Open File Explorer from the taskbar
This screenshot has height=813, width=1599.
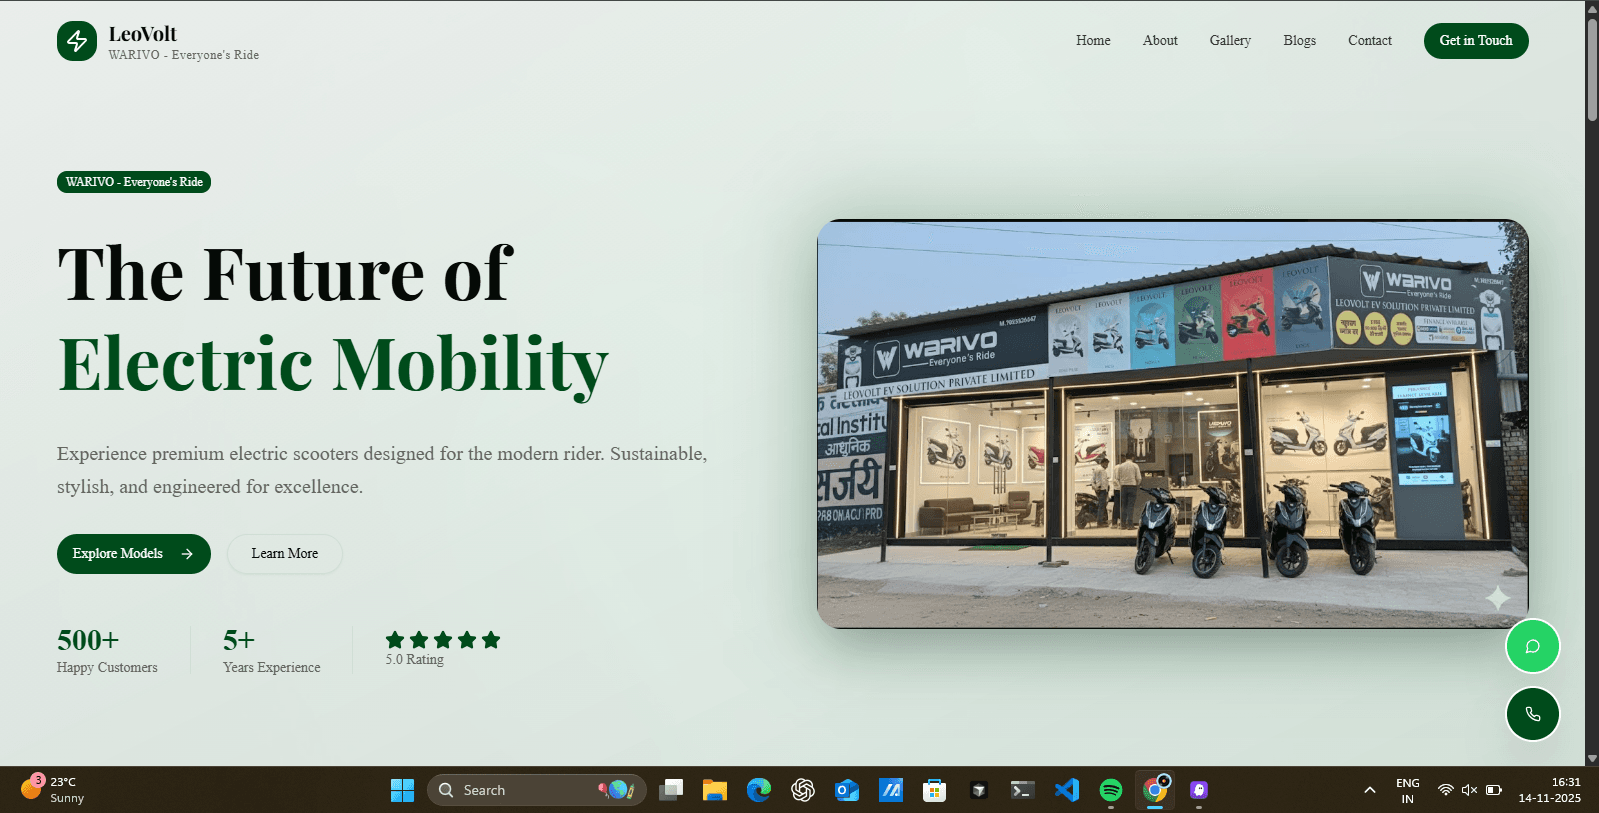click(714, 790)
